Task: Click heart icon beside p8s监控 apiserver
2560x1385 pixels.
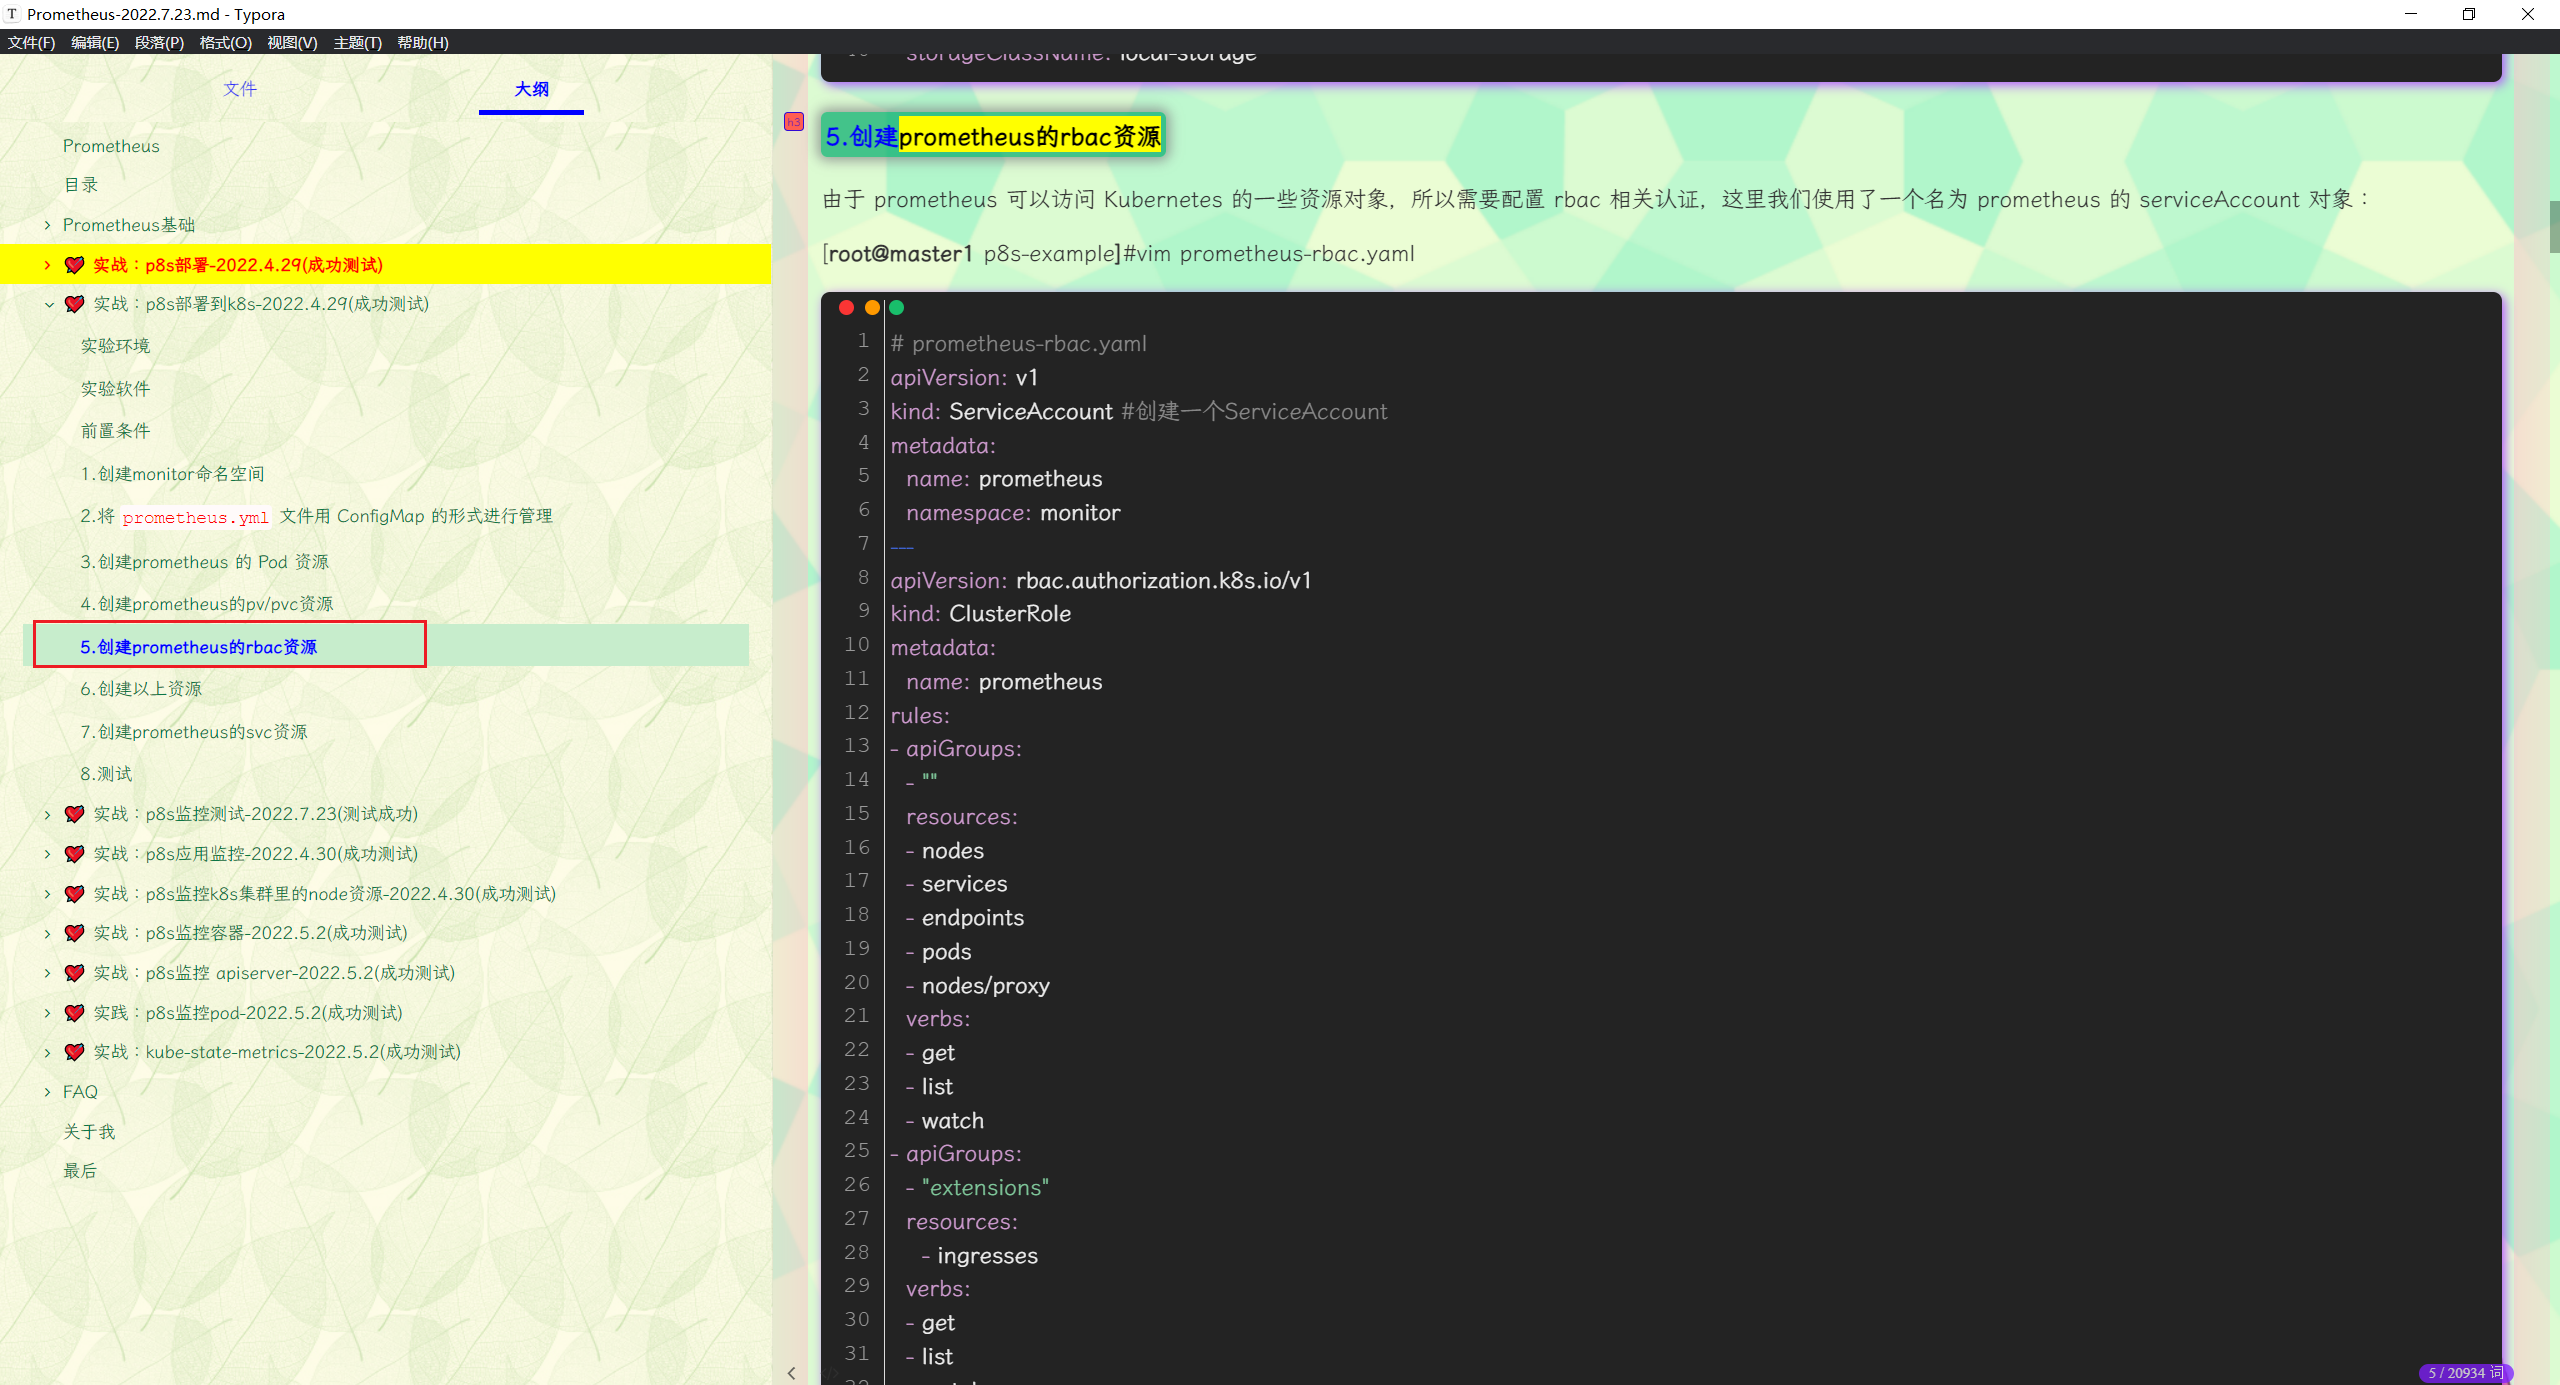Action: click(x=74, y=973)
